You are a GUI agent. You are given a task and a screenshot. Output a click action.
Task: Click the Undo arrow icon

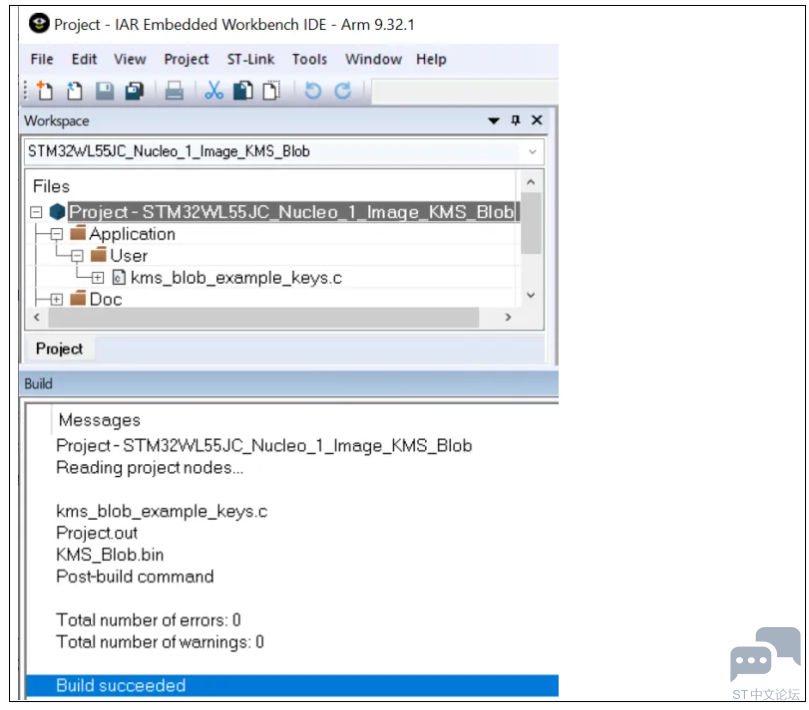point(313,91)
